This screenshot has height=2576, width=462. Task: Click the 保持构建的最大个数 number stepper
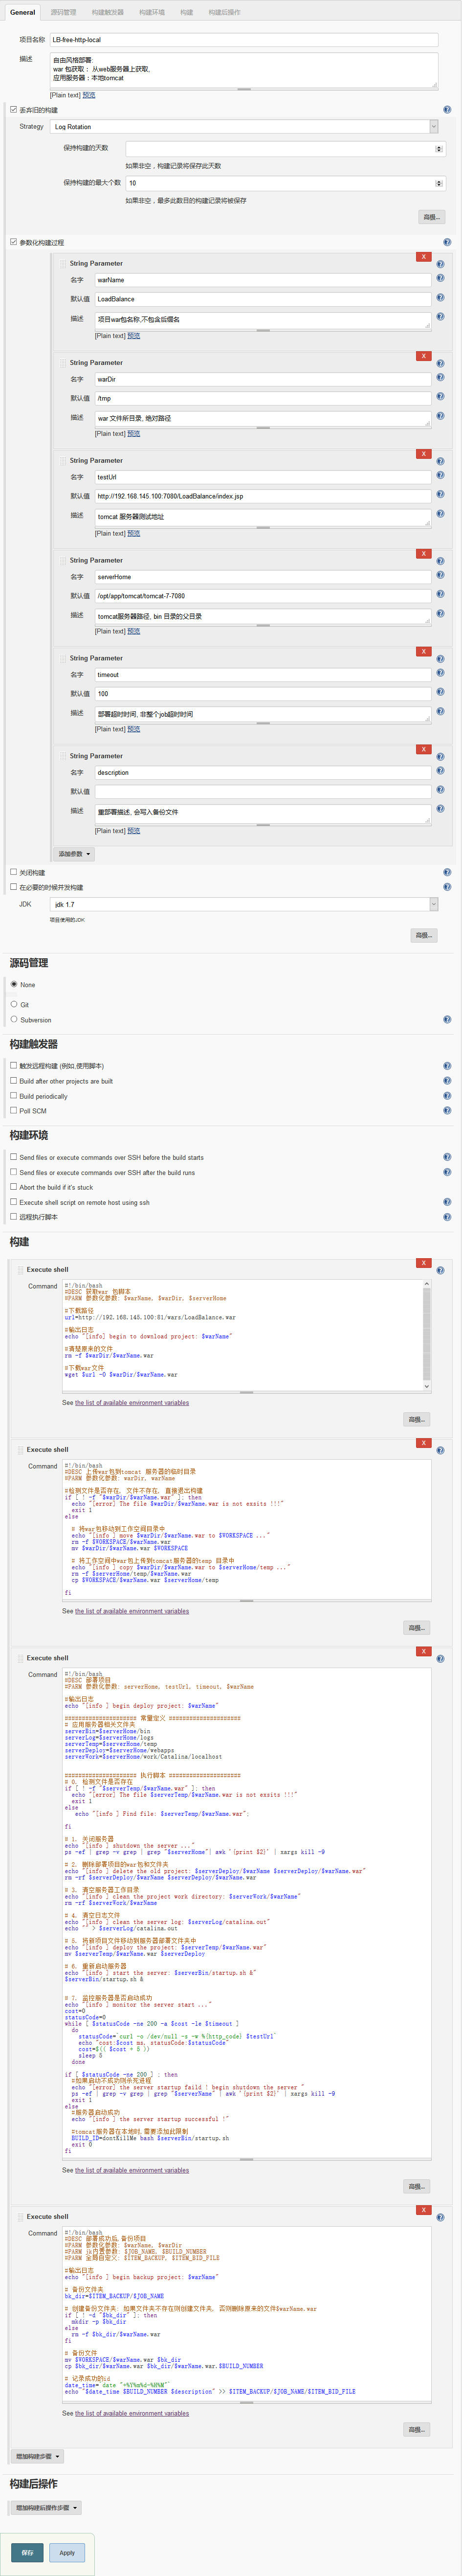[x=438, y=183]
